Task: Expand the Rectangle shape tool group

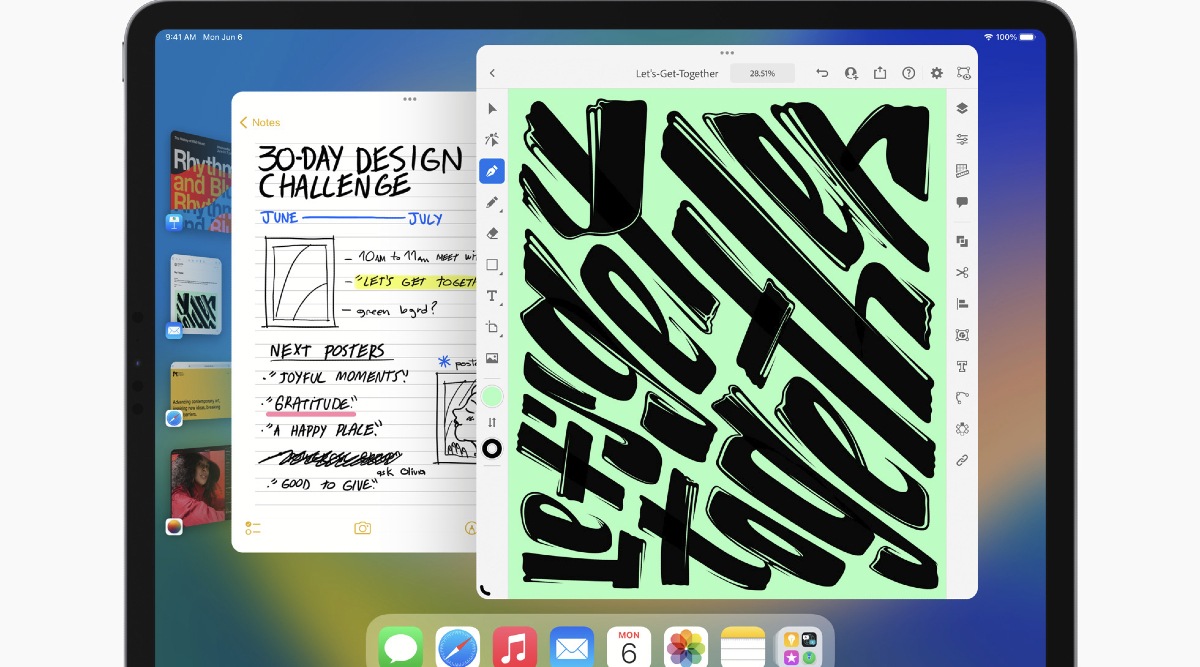Action: click(493, 265)
